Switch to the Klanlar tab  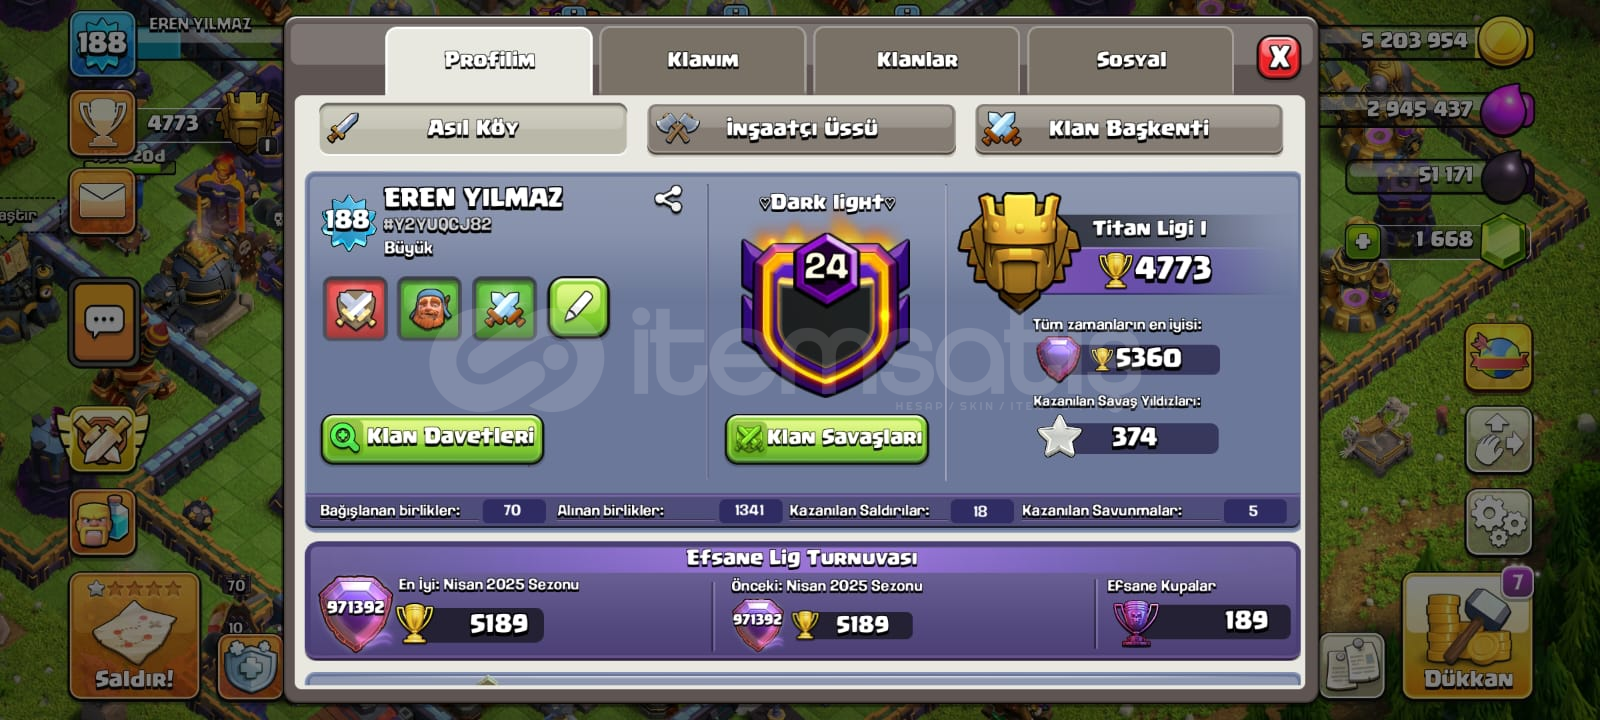point(916,61)
